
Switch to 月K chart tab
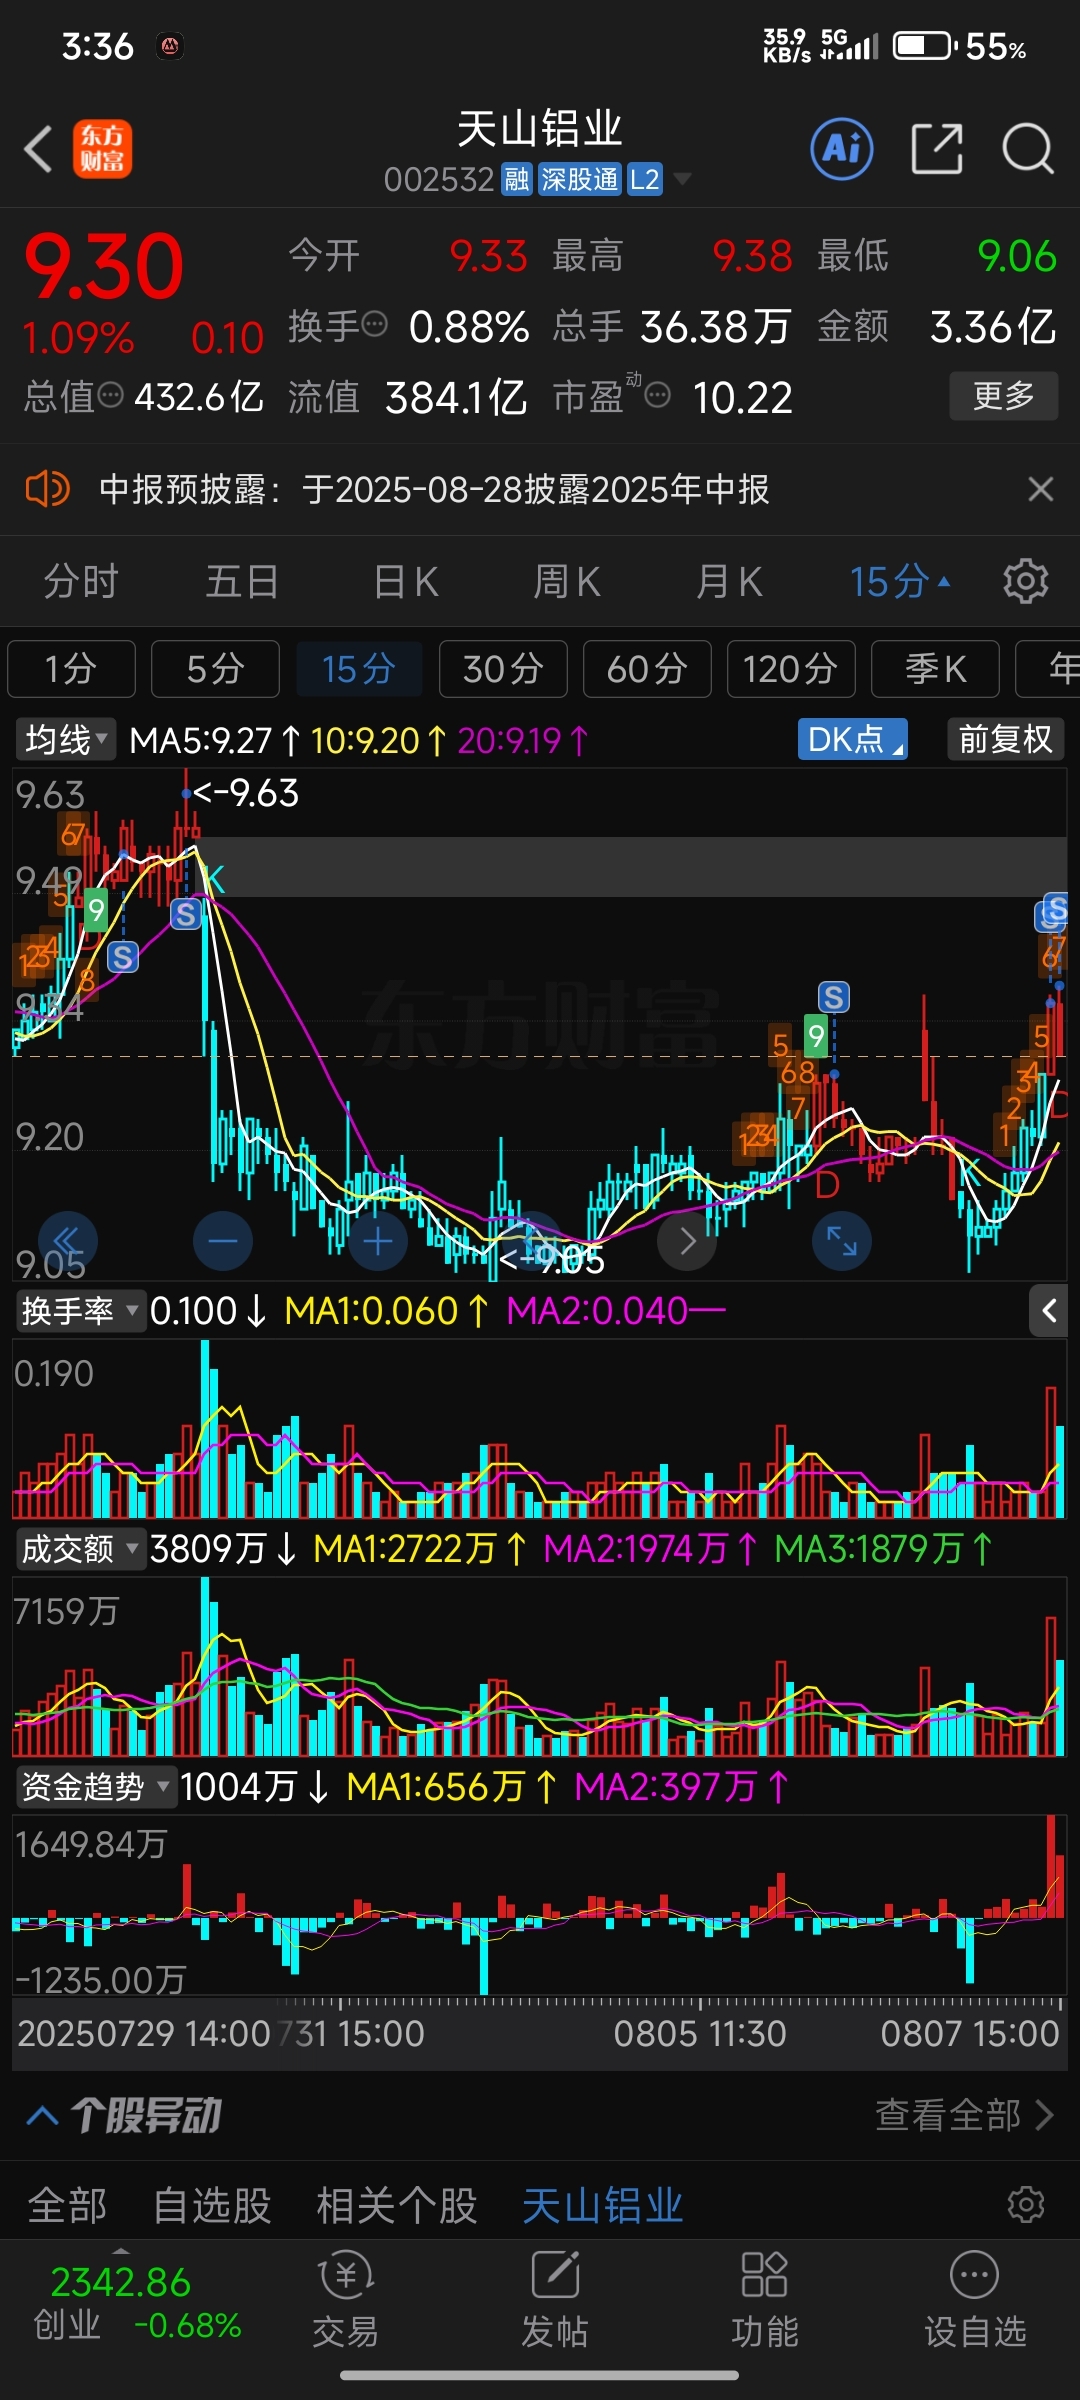coord(729,581)
